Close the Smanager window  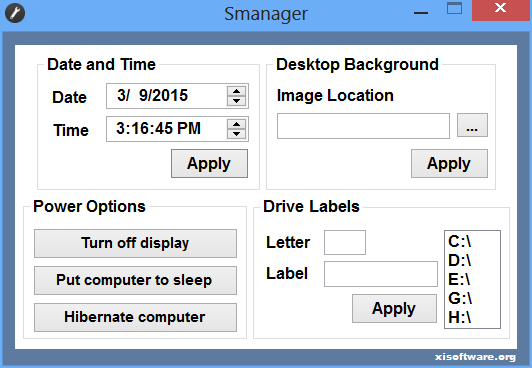501,10
